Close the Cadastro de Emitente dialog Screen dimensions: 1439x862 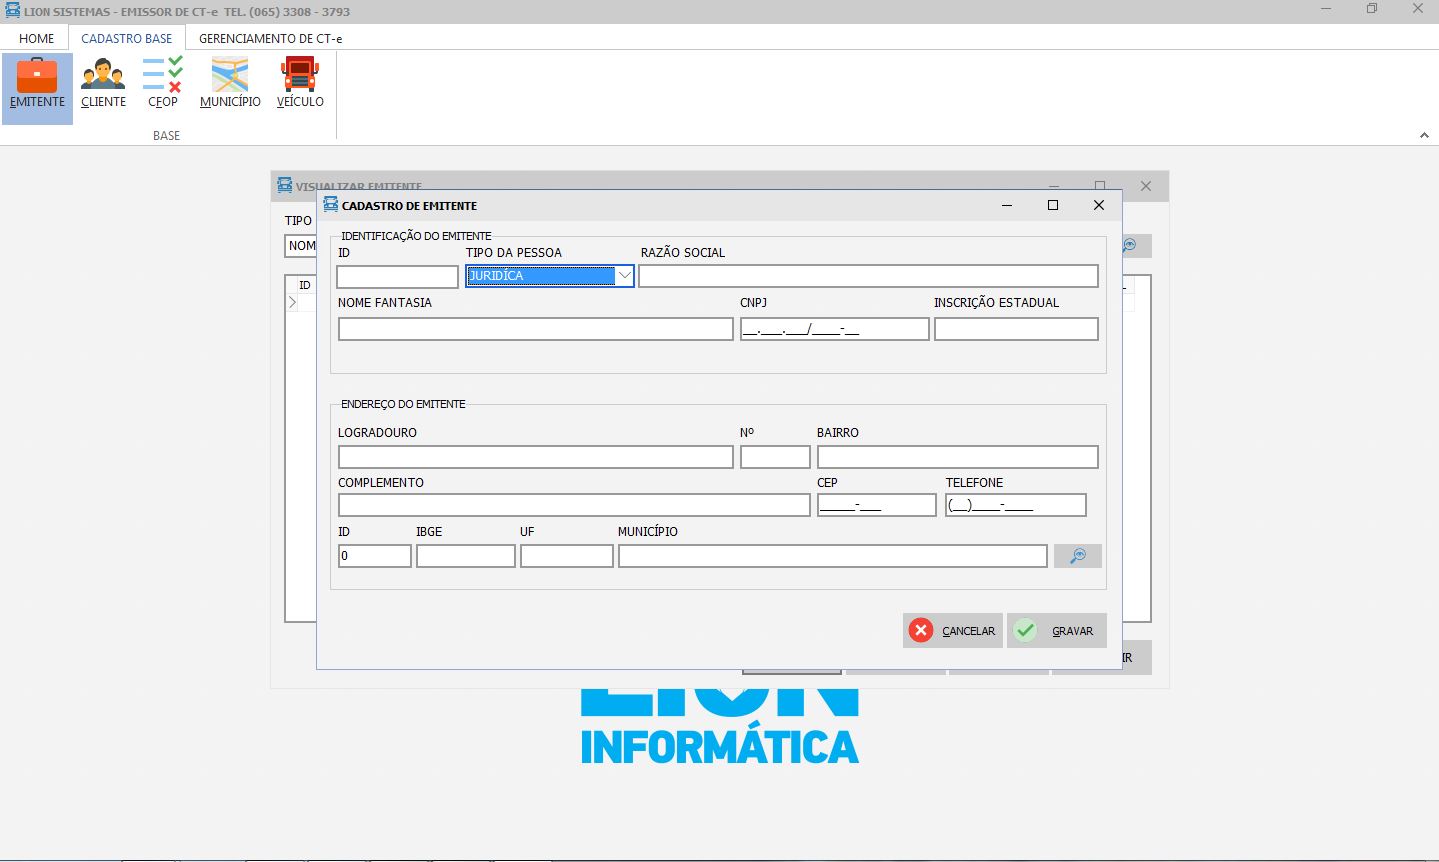pos(1099,205)
